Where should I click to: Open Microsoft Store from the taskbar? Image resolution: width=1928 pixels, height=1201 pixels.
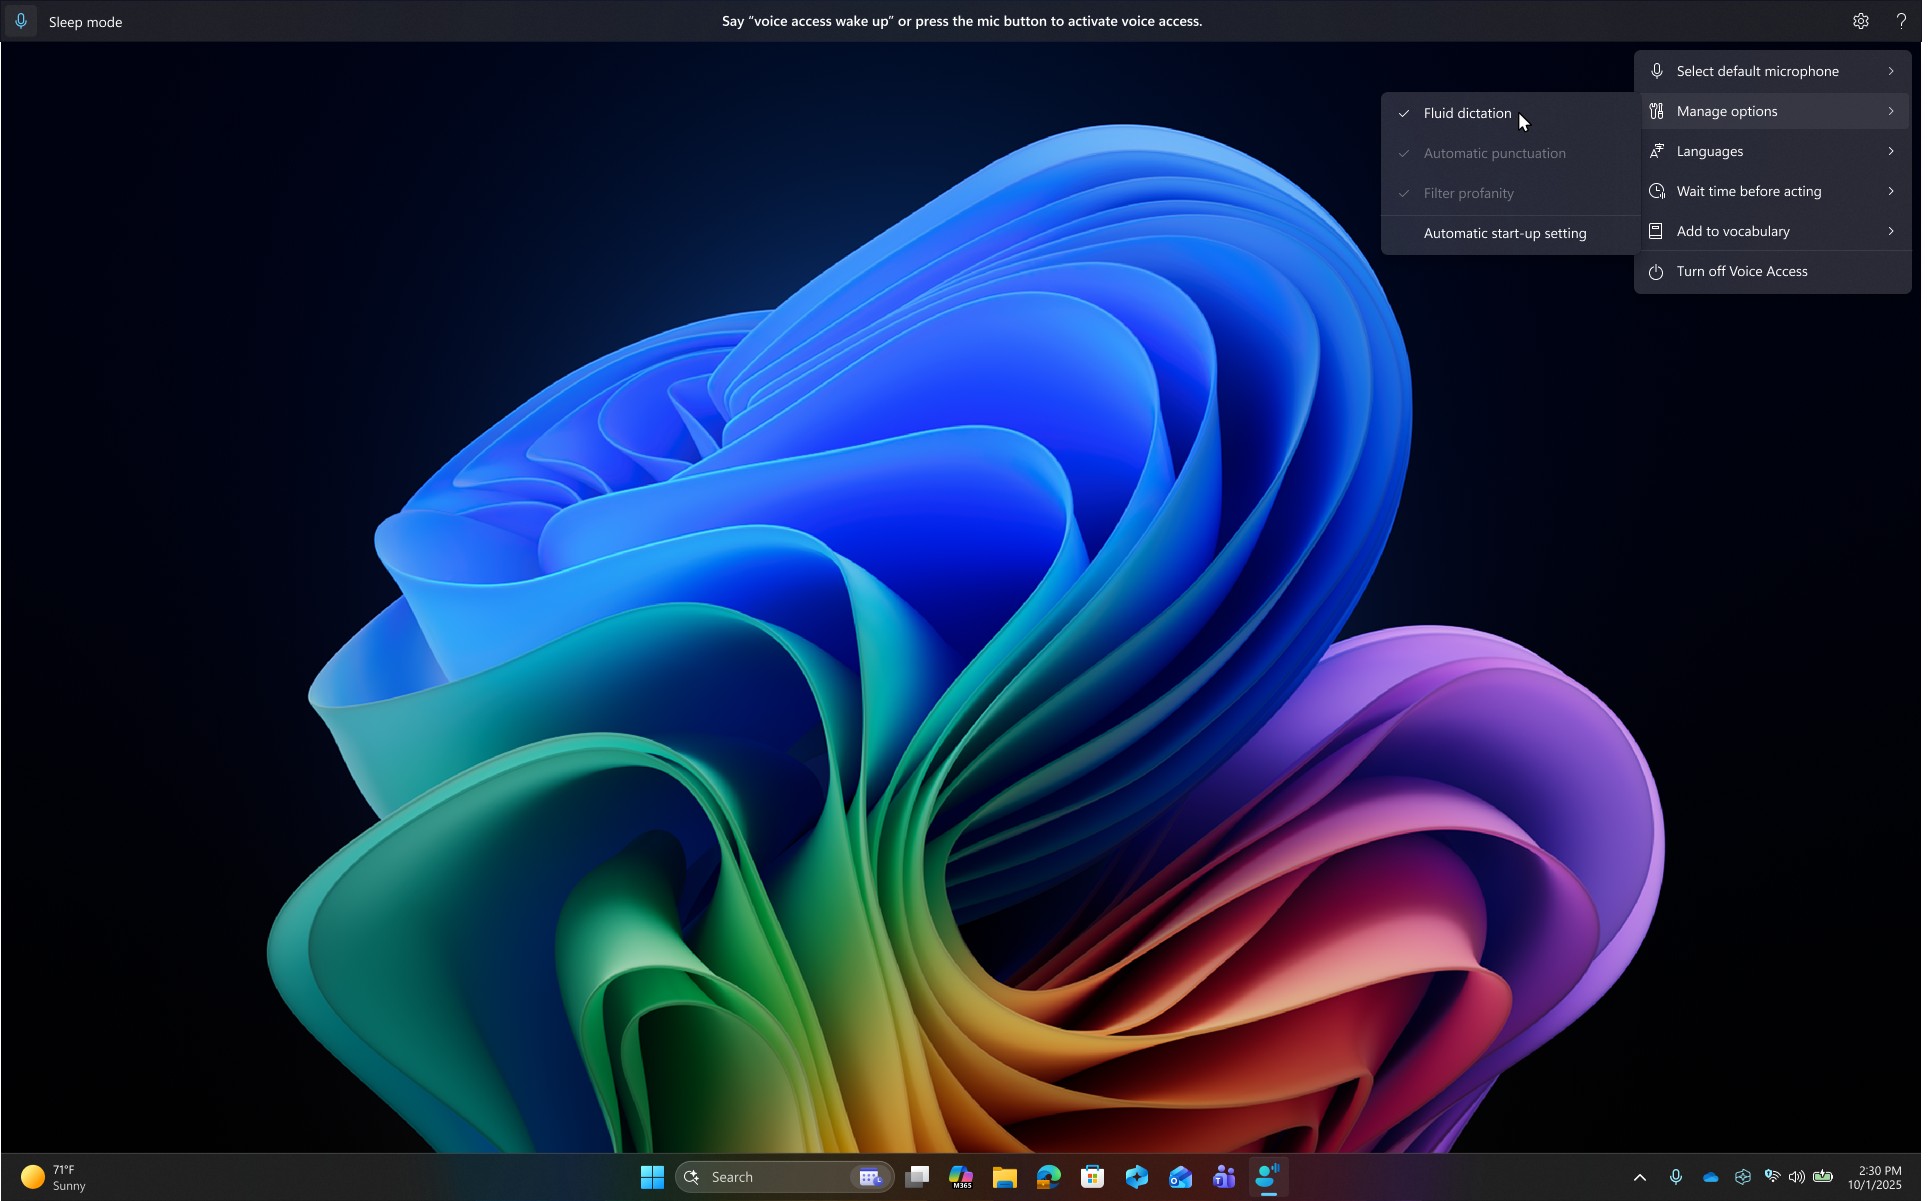pos(1093,1178)
